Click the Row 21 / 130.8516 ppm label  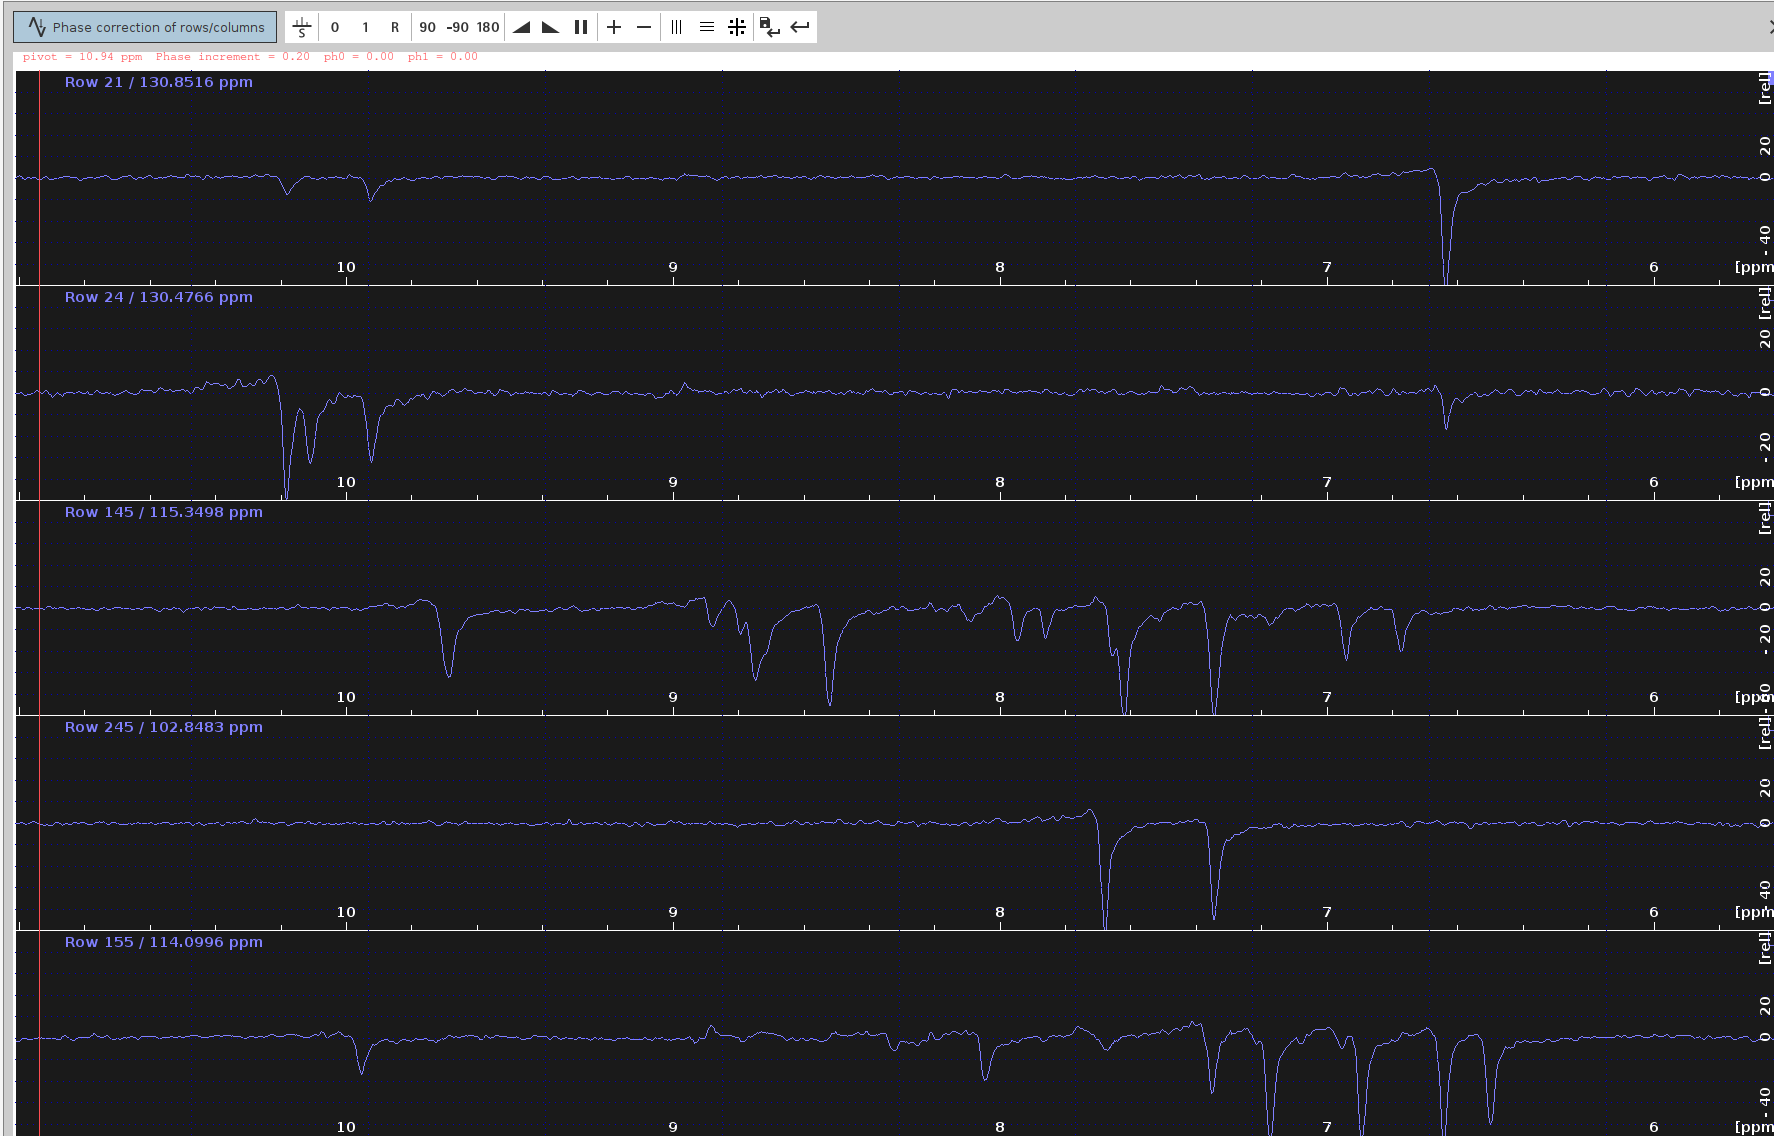pyautogui.click(x=158, y=82)
